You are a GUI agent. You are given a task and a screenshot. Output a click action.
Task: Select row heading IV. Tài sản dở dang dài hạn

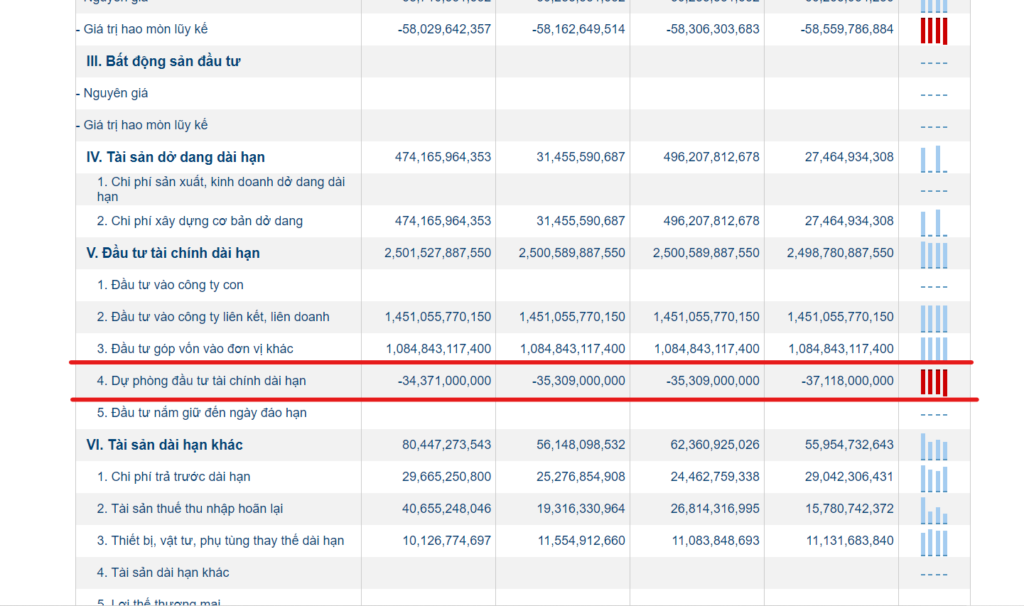(176, 157)
